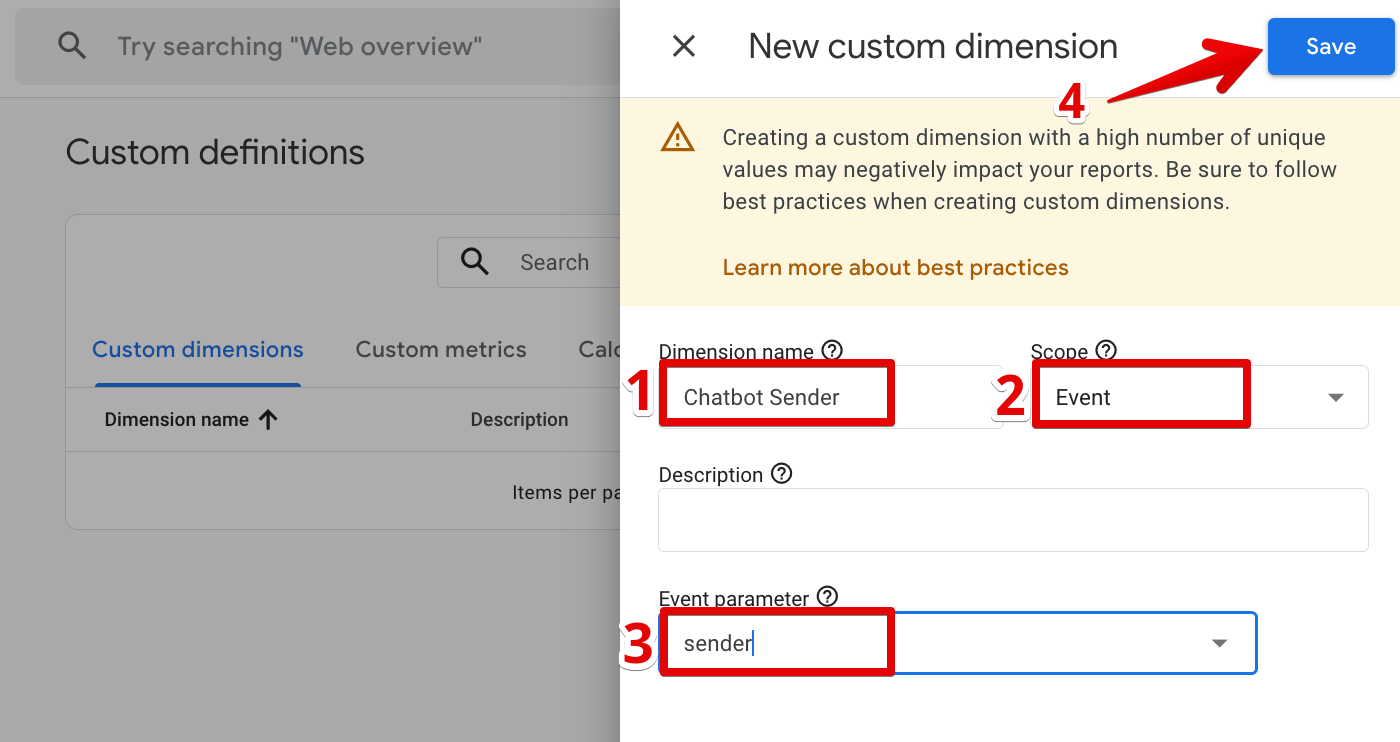
Task: Click the Try searching Web overview box
Action: click(x=300, y=46)
